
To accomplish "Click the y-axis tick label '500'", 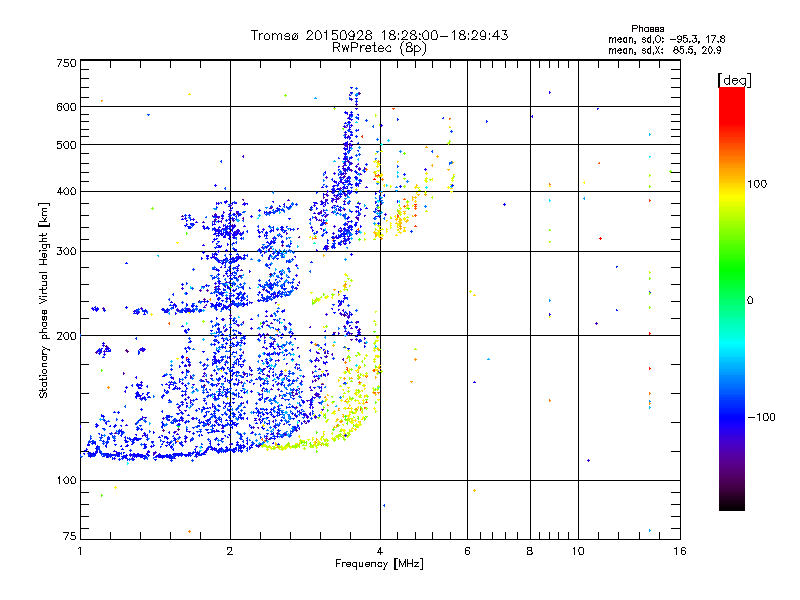I will click(66, 145).
